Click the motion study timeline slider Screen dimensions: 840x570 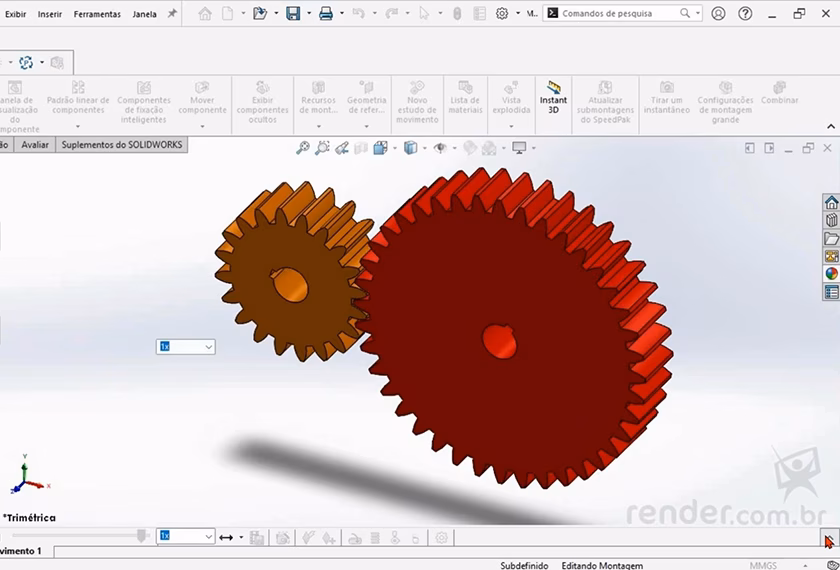point(143,536)
